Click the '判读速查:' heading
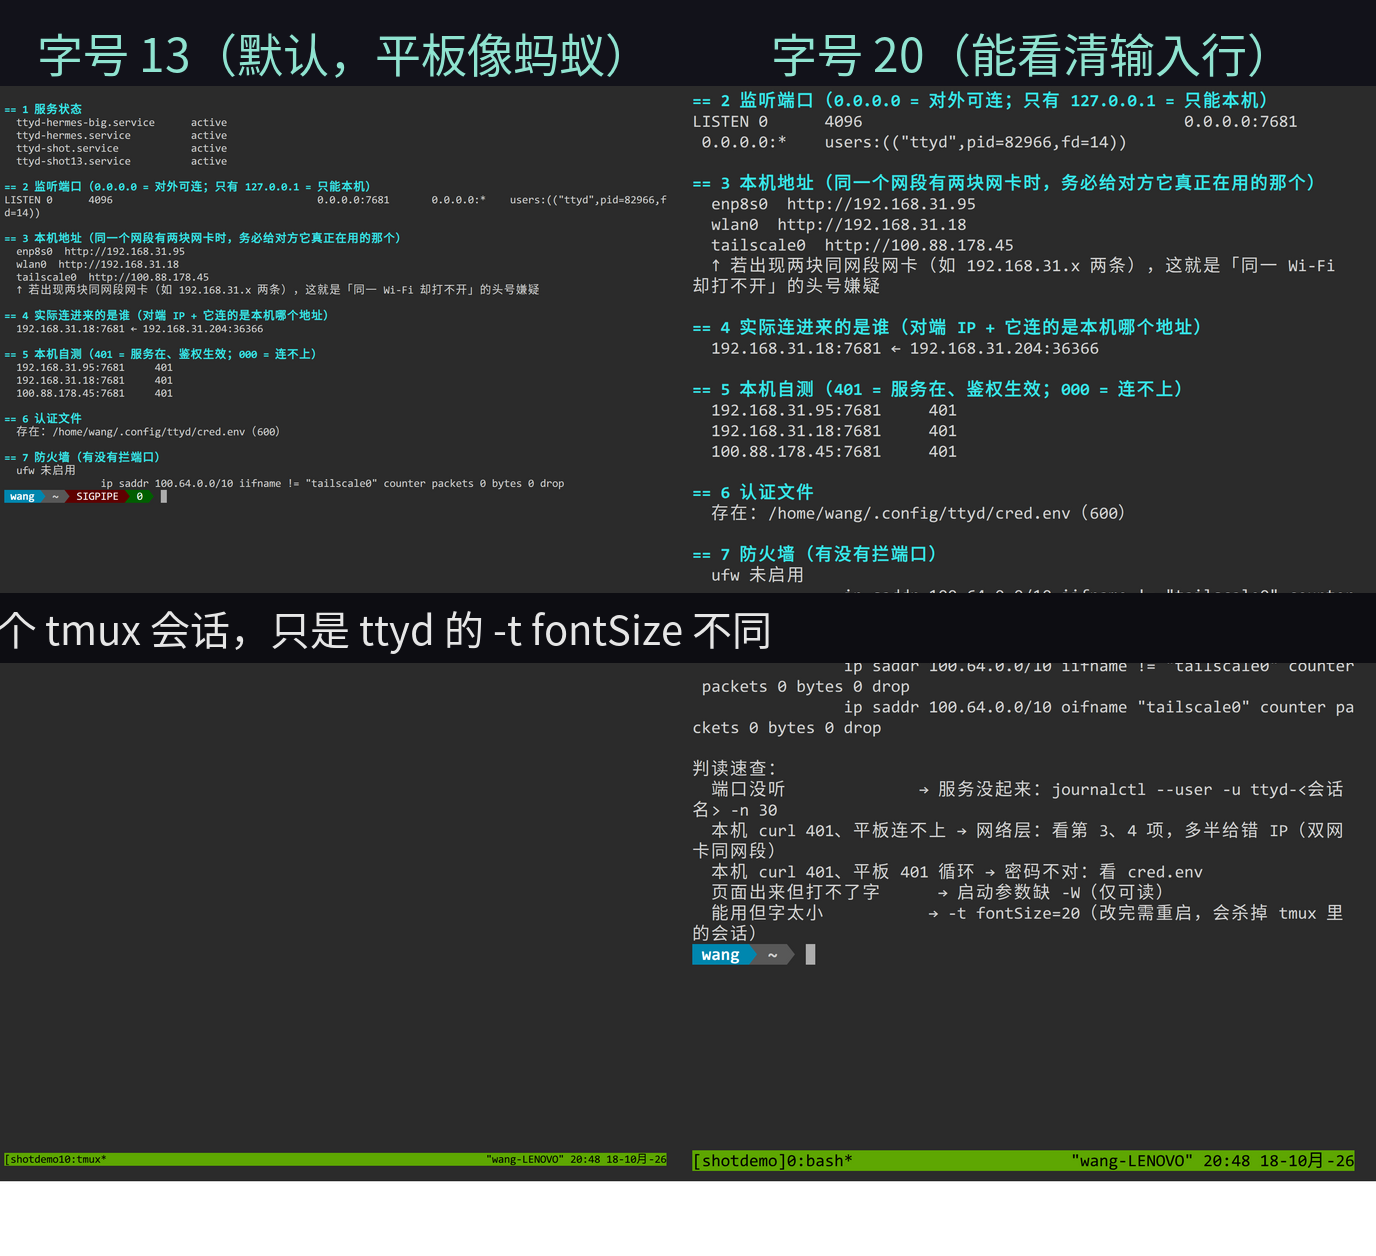The image size is (1376, 1256). click(734, 768)
